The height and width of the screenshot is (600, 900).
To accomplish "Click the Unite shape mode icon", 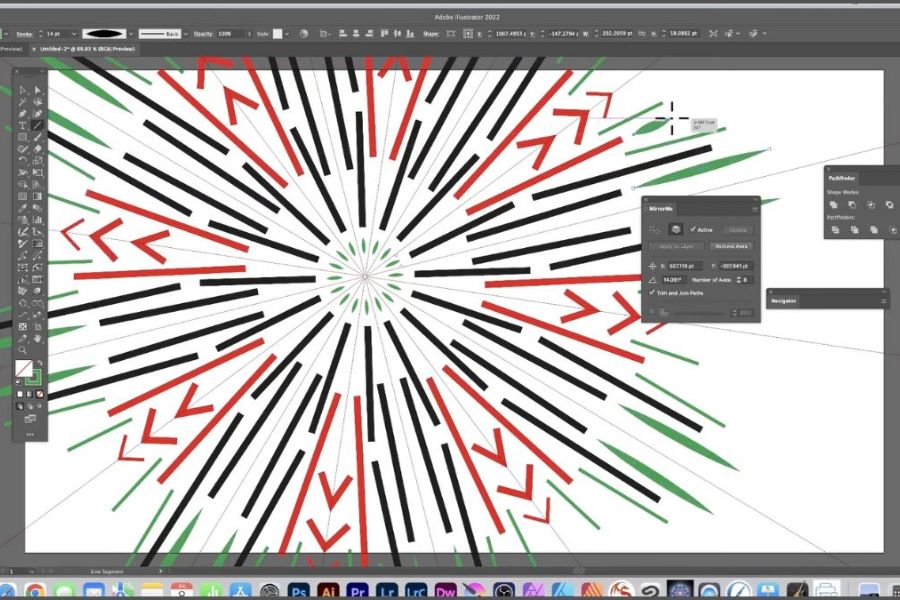I will [x=835, y=204].
